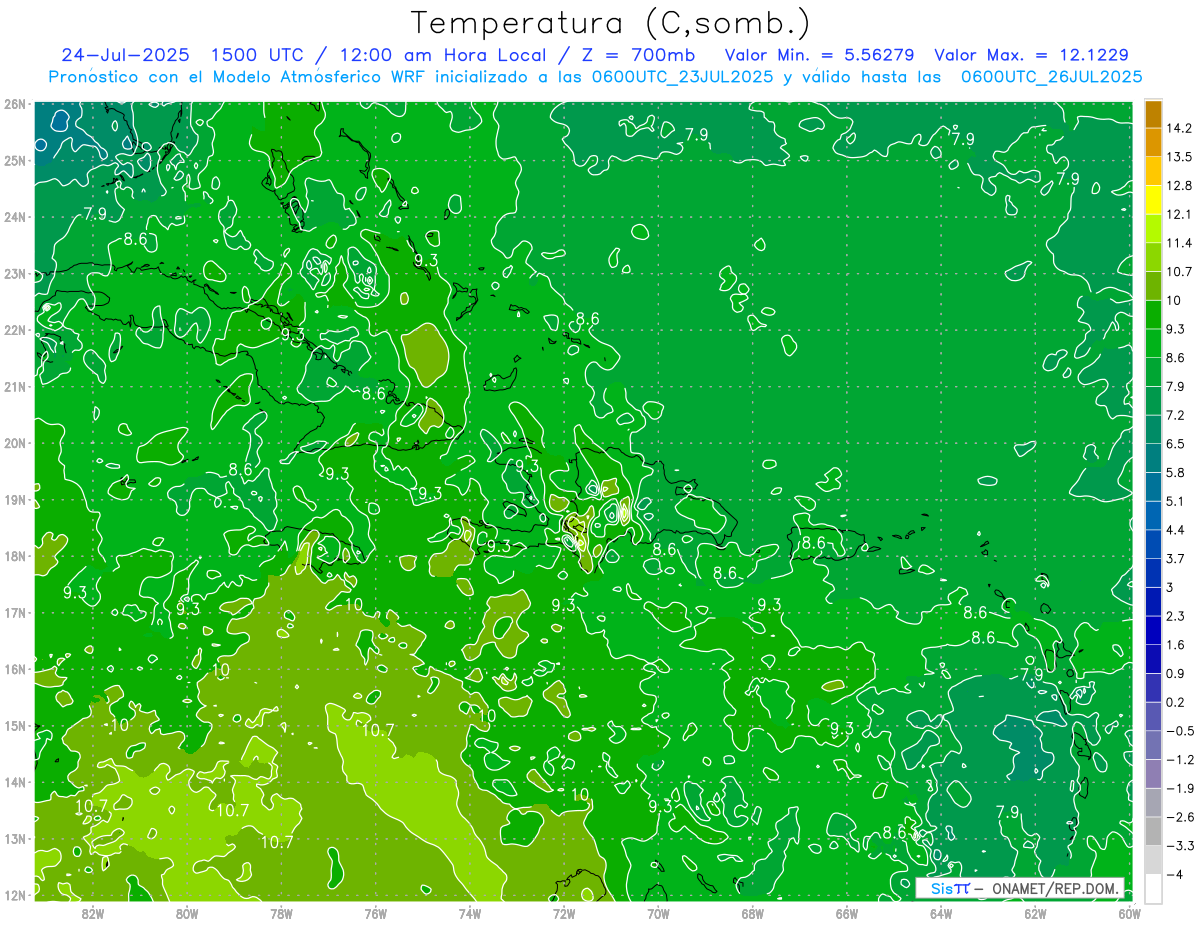Pick the dark orange swatch above 14.2
The image size is (1200, 927).
point(1153,114)
